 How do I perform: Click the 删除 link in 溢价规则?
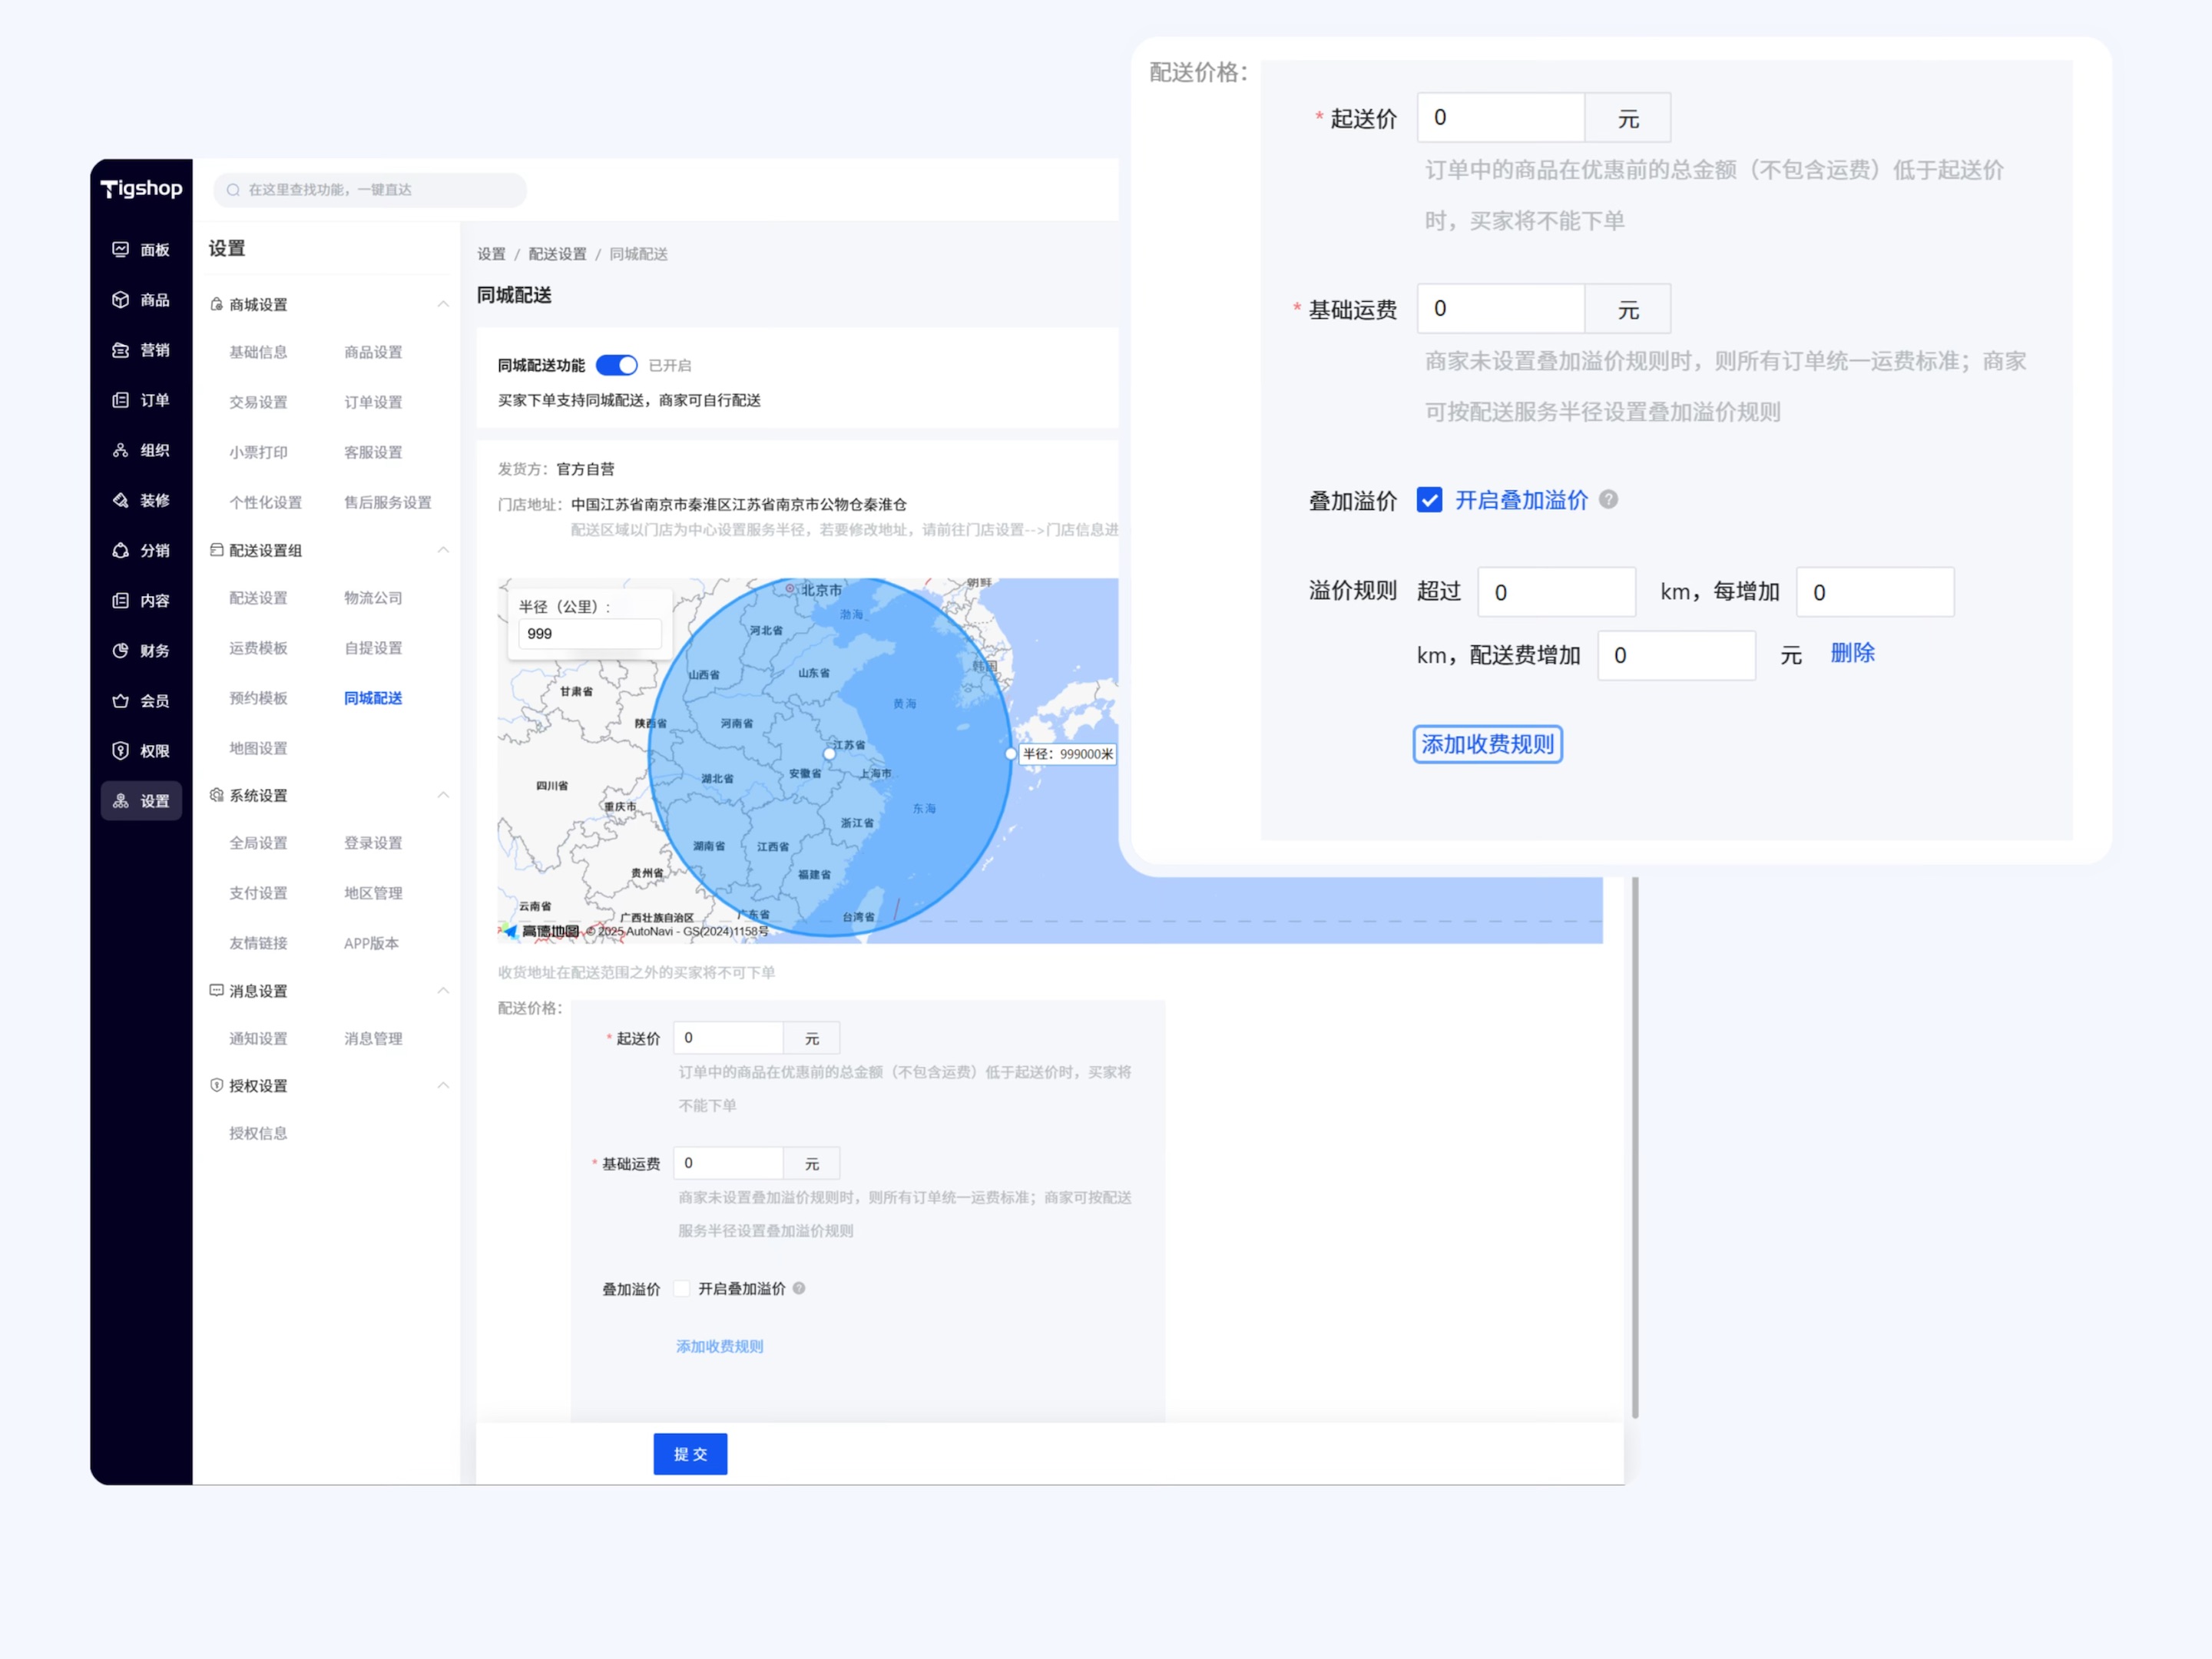click(x=1852, y=653)
